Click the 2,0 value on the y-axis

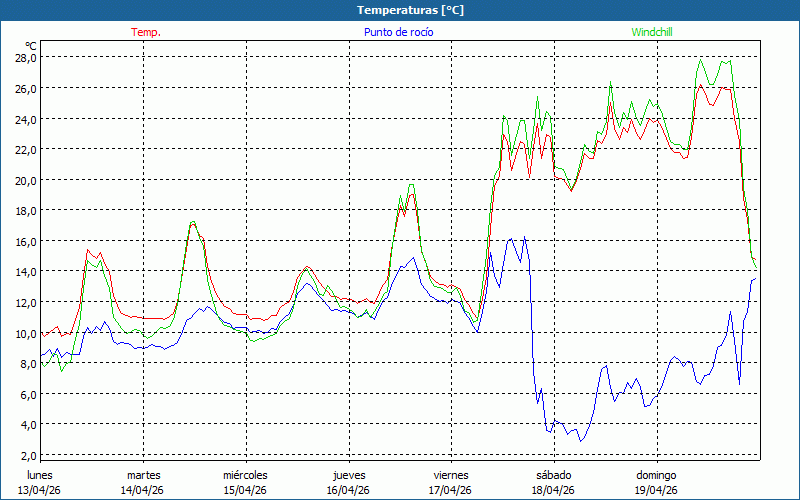tap(28, 454)
